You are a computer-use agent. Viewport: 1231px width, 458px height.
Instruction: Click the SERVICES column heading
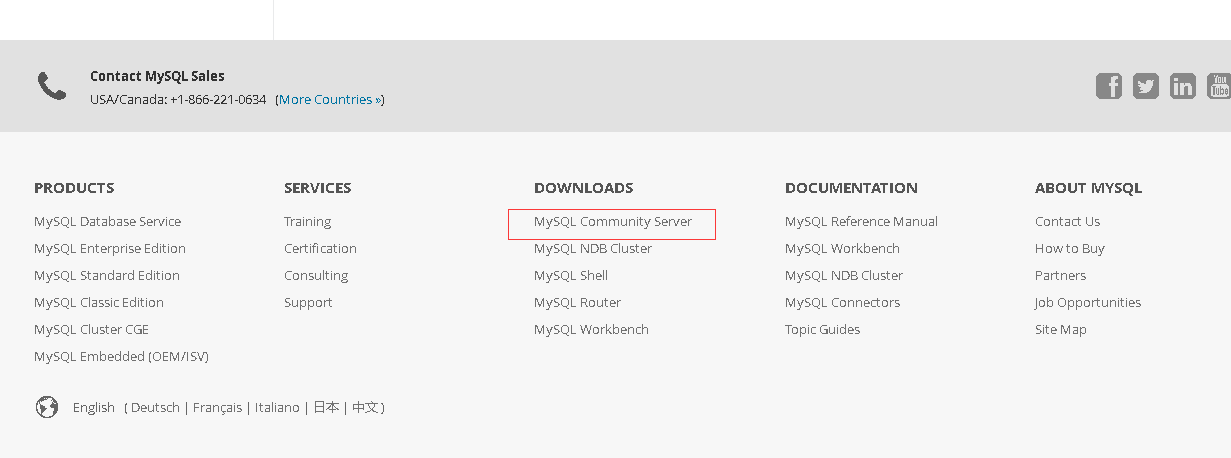[317, 188]
